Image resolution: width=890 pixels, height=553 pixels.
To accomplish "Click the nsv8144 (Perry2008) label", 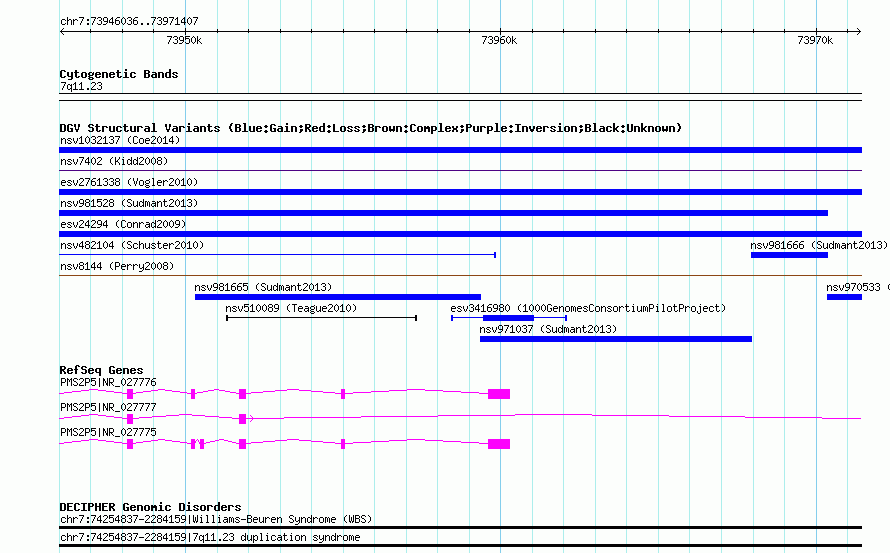I will point(117,266).
